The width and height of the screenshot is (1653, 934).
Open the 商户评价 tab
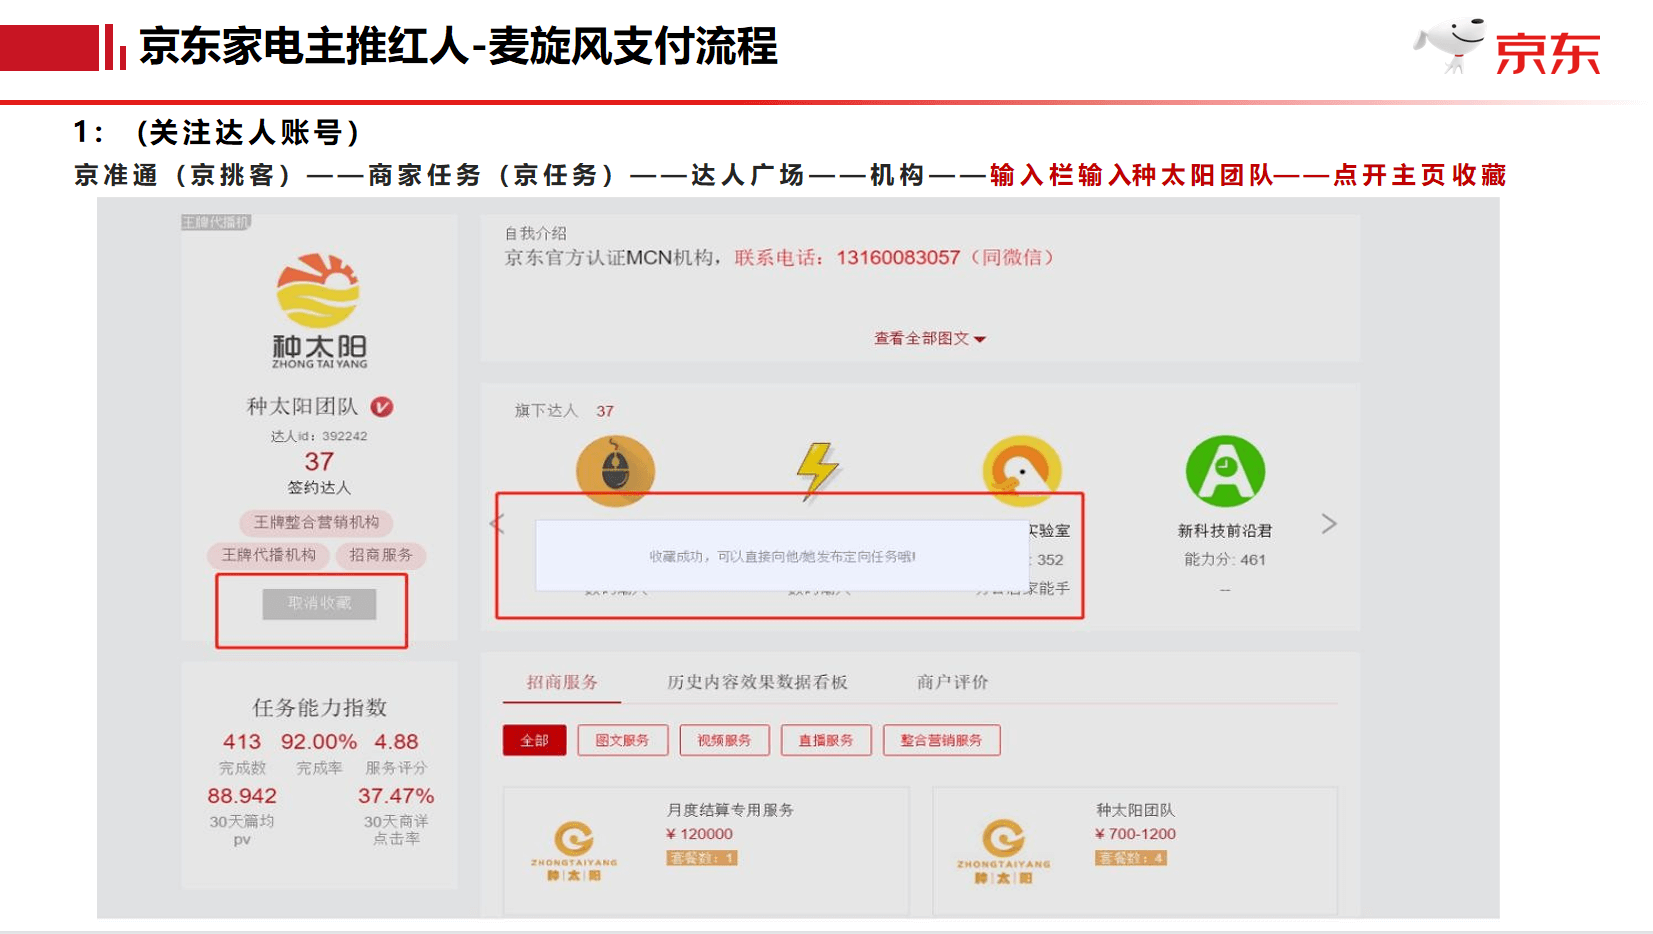tap(952, 682)
